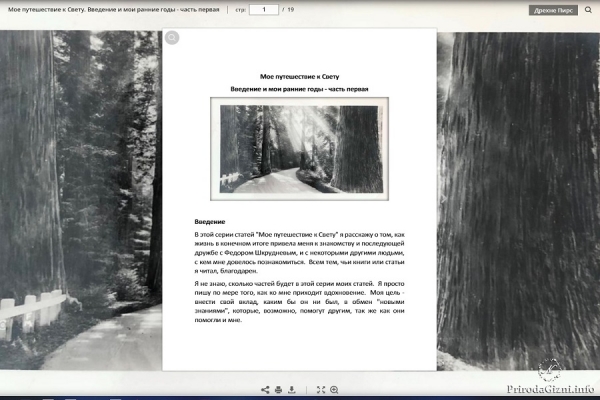Click the heading Введение
The width and height of the screenshot is (600, 400).
coord(210,222)
